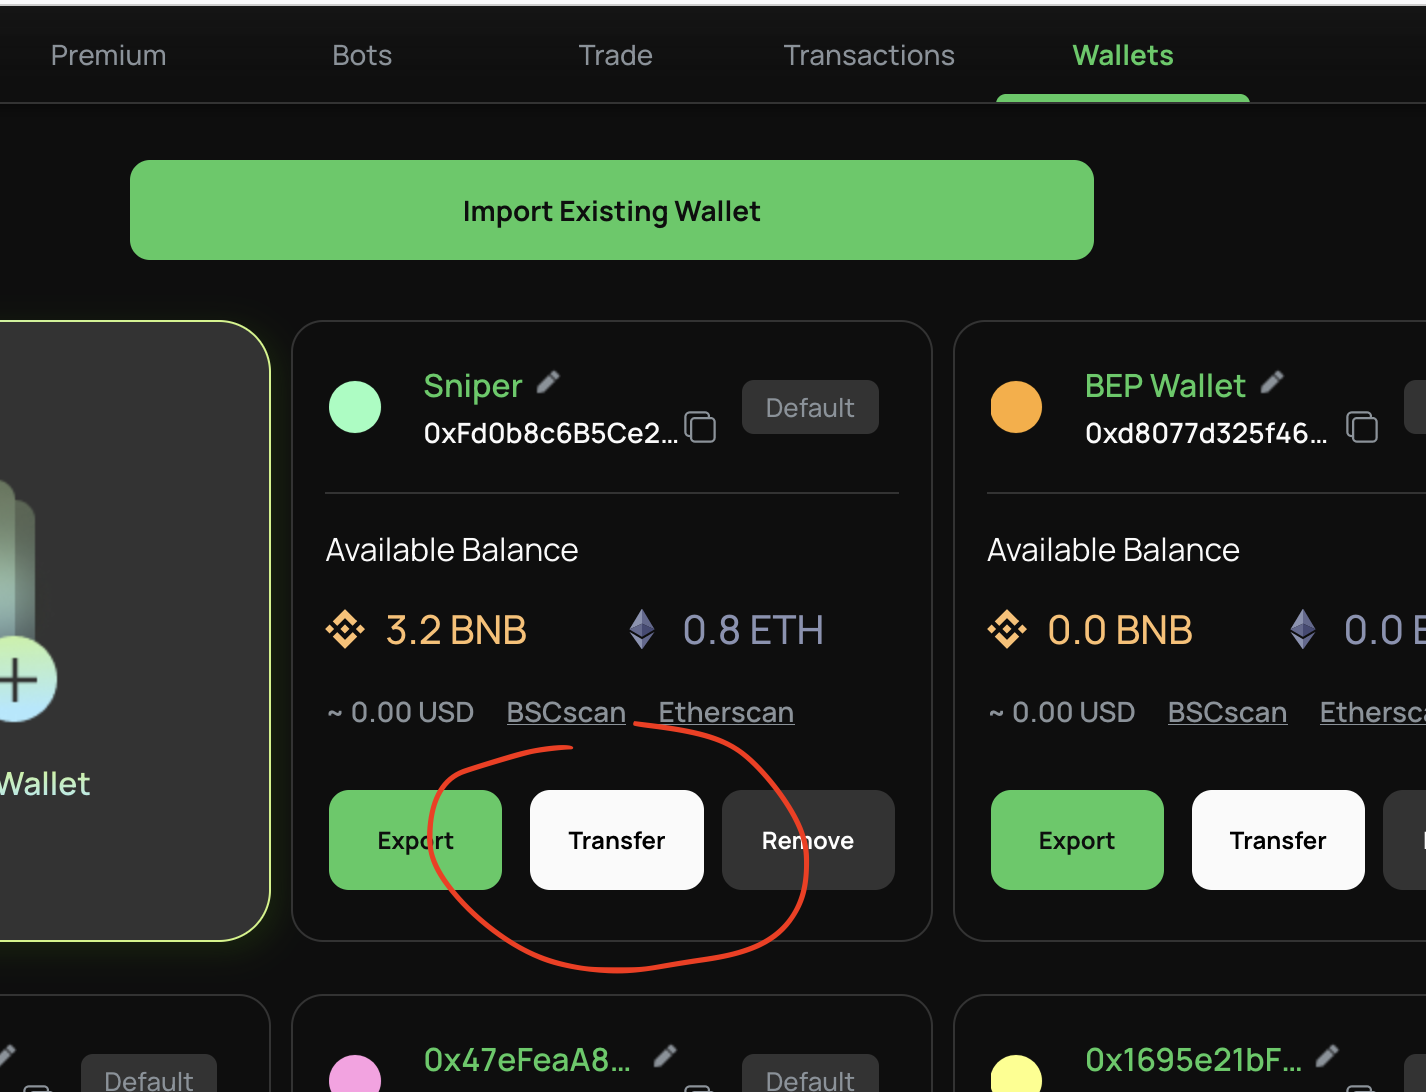Click the pencil icon next to BEP Wallet
This screenshot has height=1092, width=1426.
tap(1272, 383)
